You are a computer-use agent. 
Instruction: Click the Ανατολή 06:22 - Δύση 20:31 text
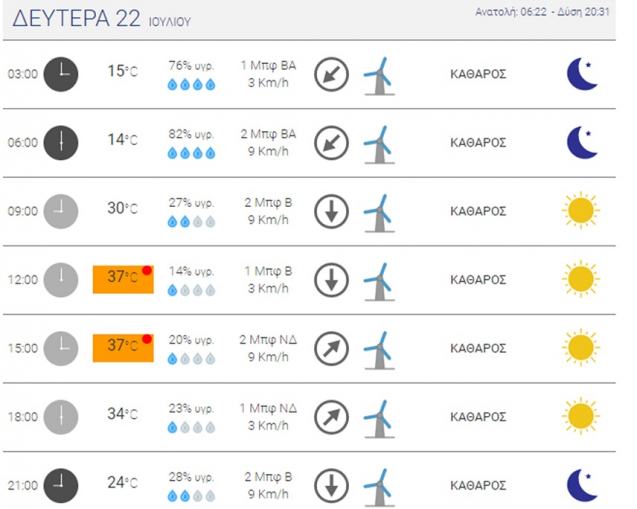pyautogui.click(x=542, y=12)
